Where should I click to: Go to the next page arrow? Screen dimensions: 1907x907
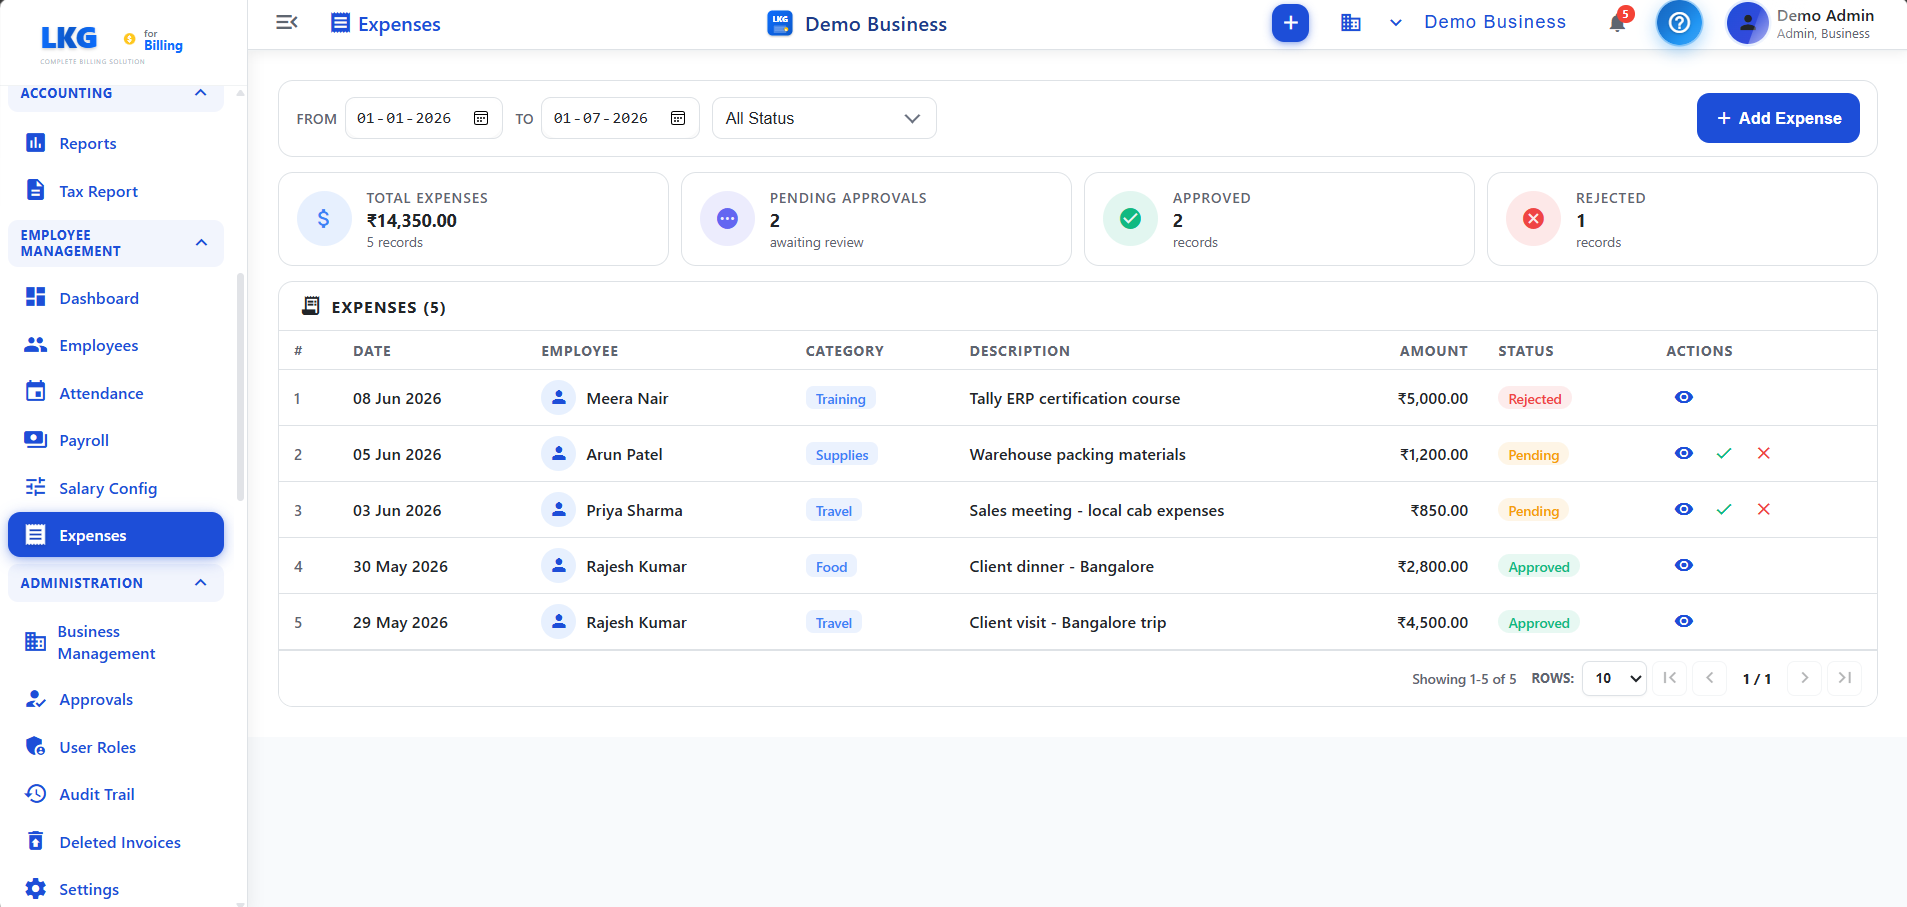1804,678
